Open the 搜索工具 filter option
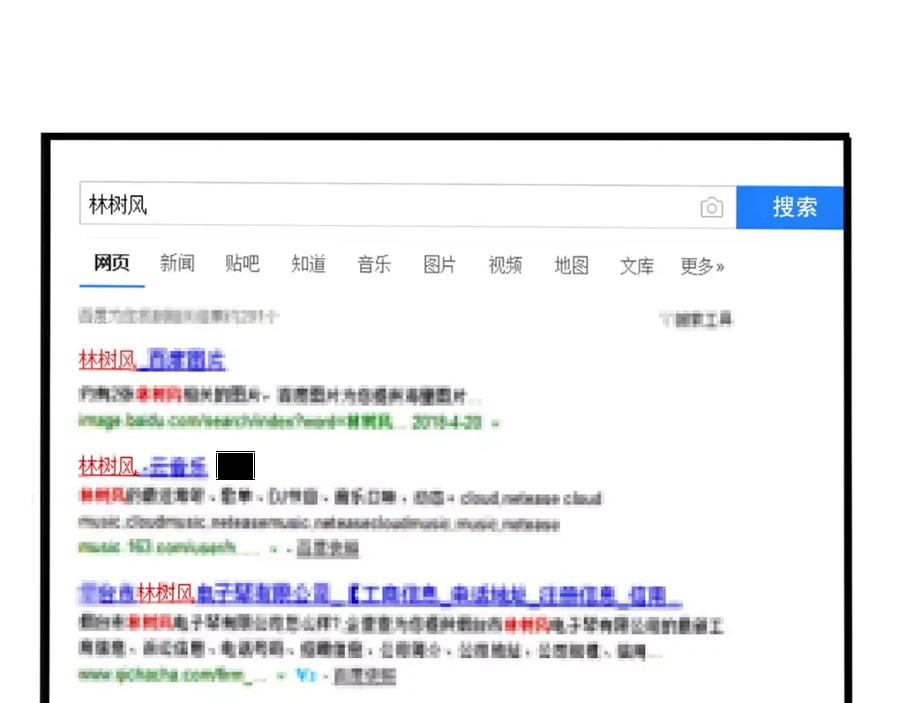This screenshot has width=900, height=703. pyautogui.click(x=697, y=319)
